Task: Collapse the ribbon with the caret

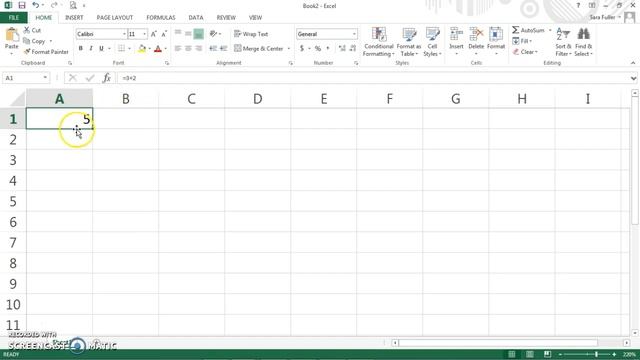Action: click(x=633, y=63)
